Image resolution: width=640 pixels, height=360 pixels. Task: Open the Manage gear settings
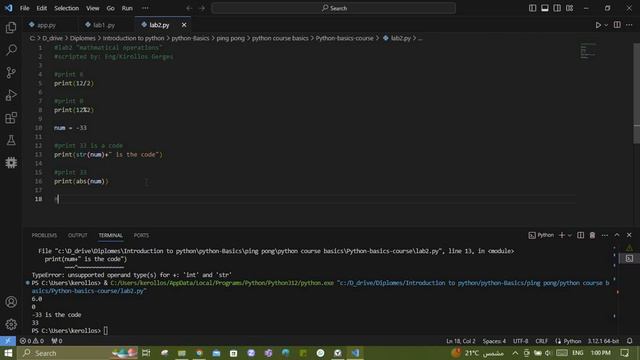(x=11, y=324)
